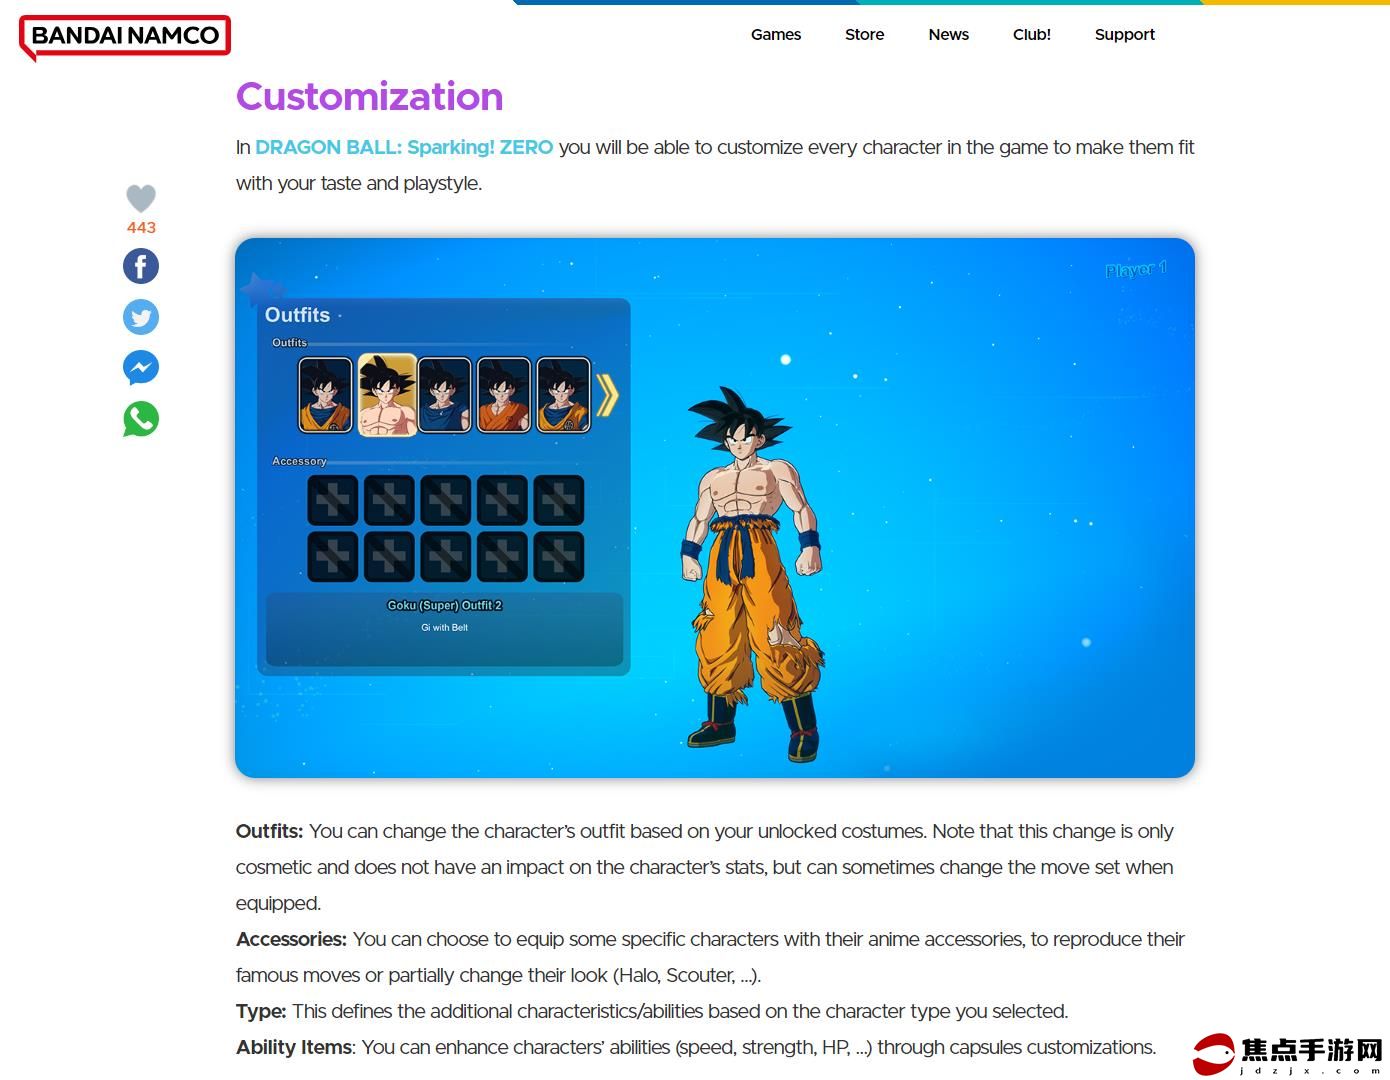This screenshot has width=1390, height=1080.
Task: Share the article on Facebook
Action: 141,266
